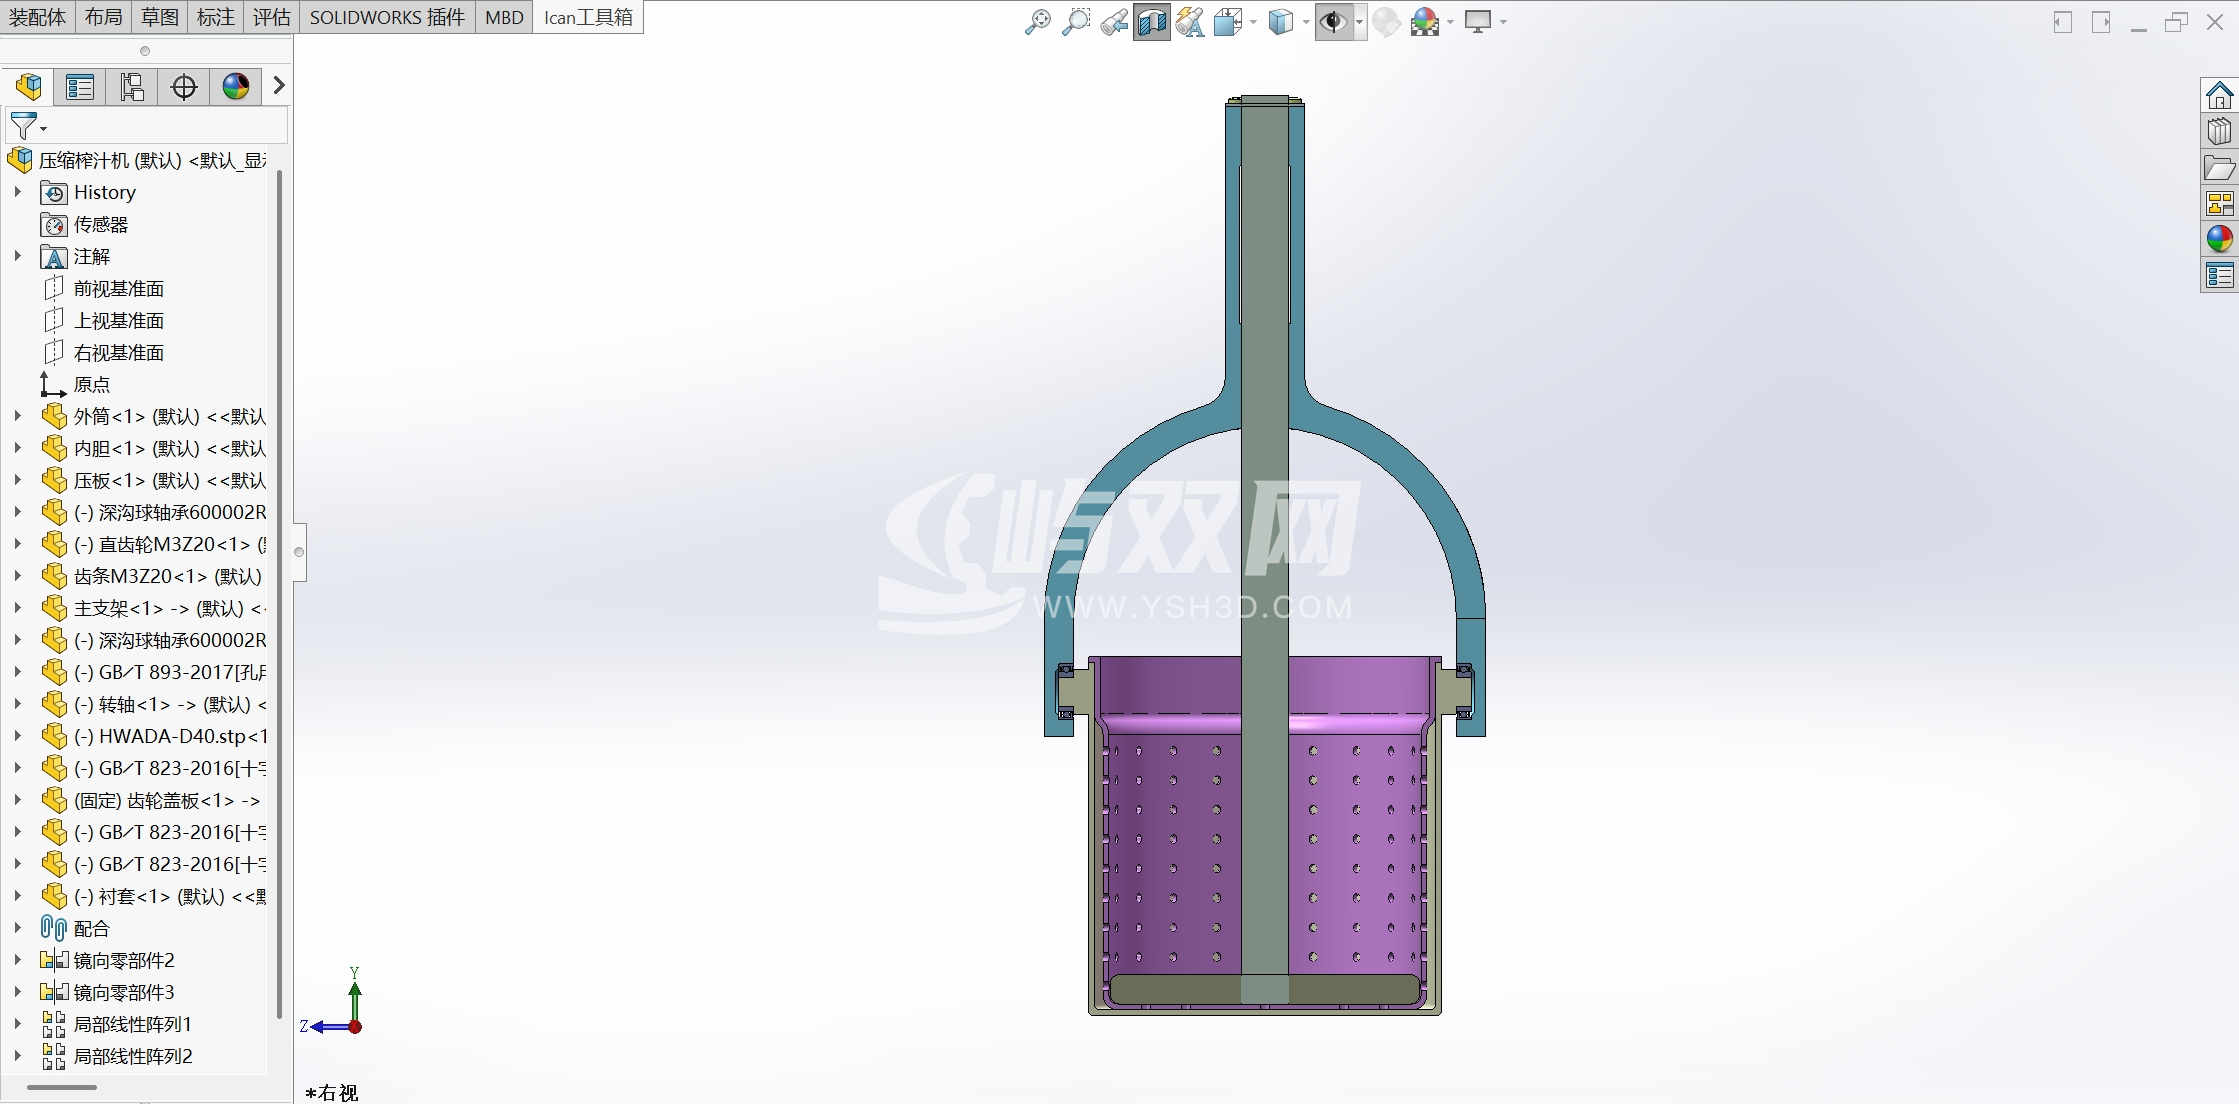Open the PropertyManager tab icon
This screenshot has height=1104, width=2239.
click(80, 87)
